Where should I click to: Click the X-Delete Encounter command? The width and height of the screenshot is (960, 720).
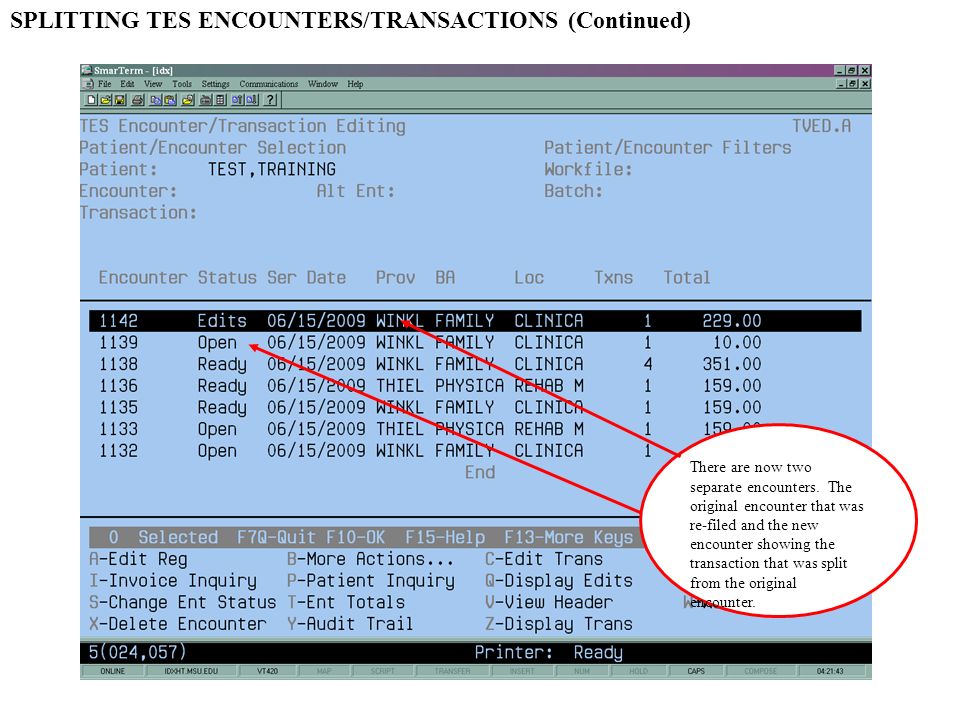tap(178, 624)
